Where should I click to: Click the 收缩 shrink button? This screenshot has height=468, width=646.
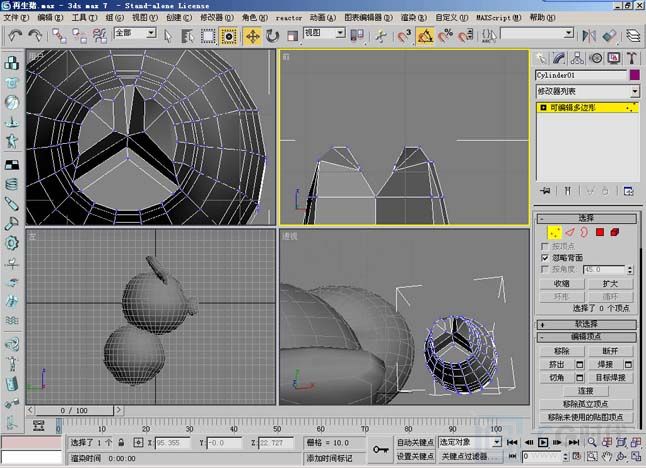[x=562, y=284]
